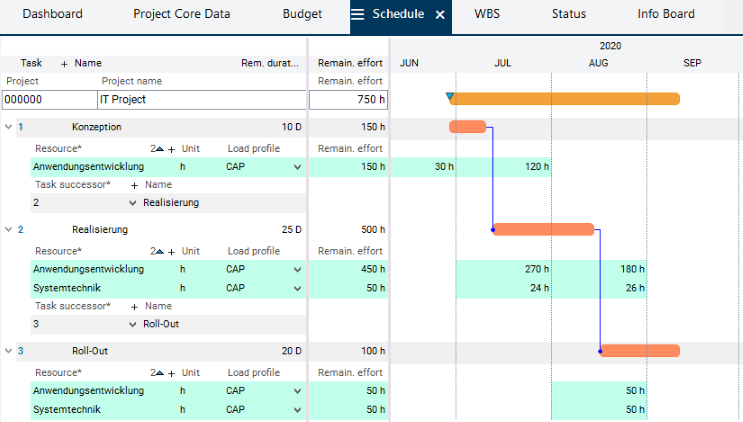Add resource to Realisierung task via plus icon

coord(171,251)
